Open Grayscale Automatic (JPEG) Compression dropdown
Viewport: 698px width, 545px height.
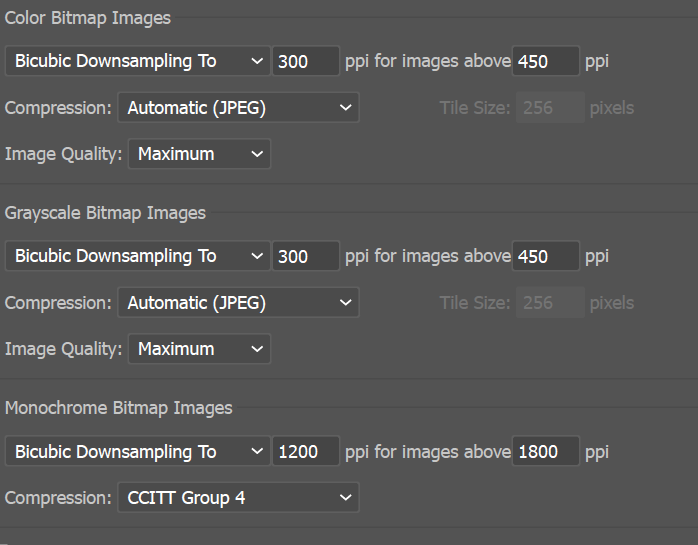coord(237,303)
